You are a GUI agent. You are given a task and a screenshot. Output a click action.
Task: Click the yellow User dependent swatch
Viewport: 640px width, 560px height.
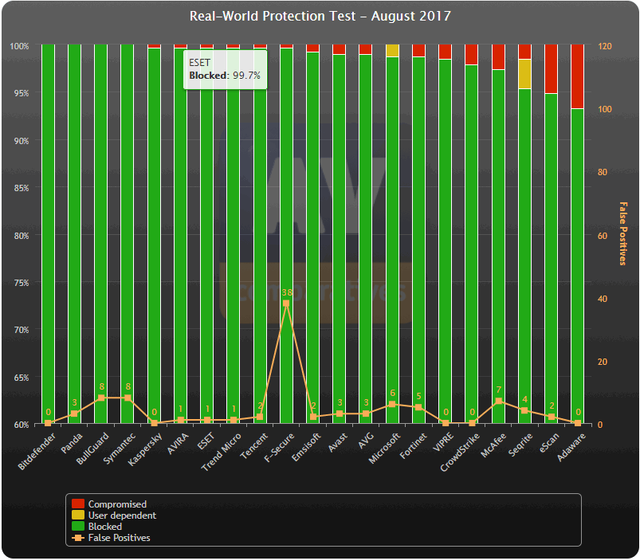[x=78, y=515]
